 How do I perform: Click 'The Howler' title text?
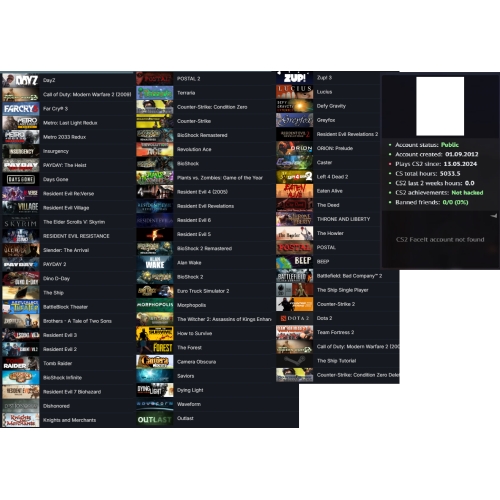[330, 233]
